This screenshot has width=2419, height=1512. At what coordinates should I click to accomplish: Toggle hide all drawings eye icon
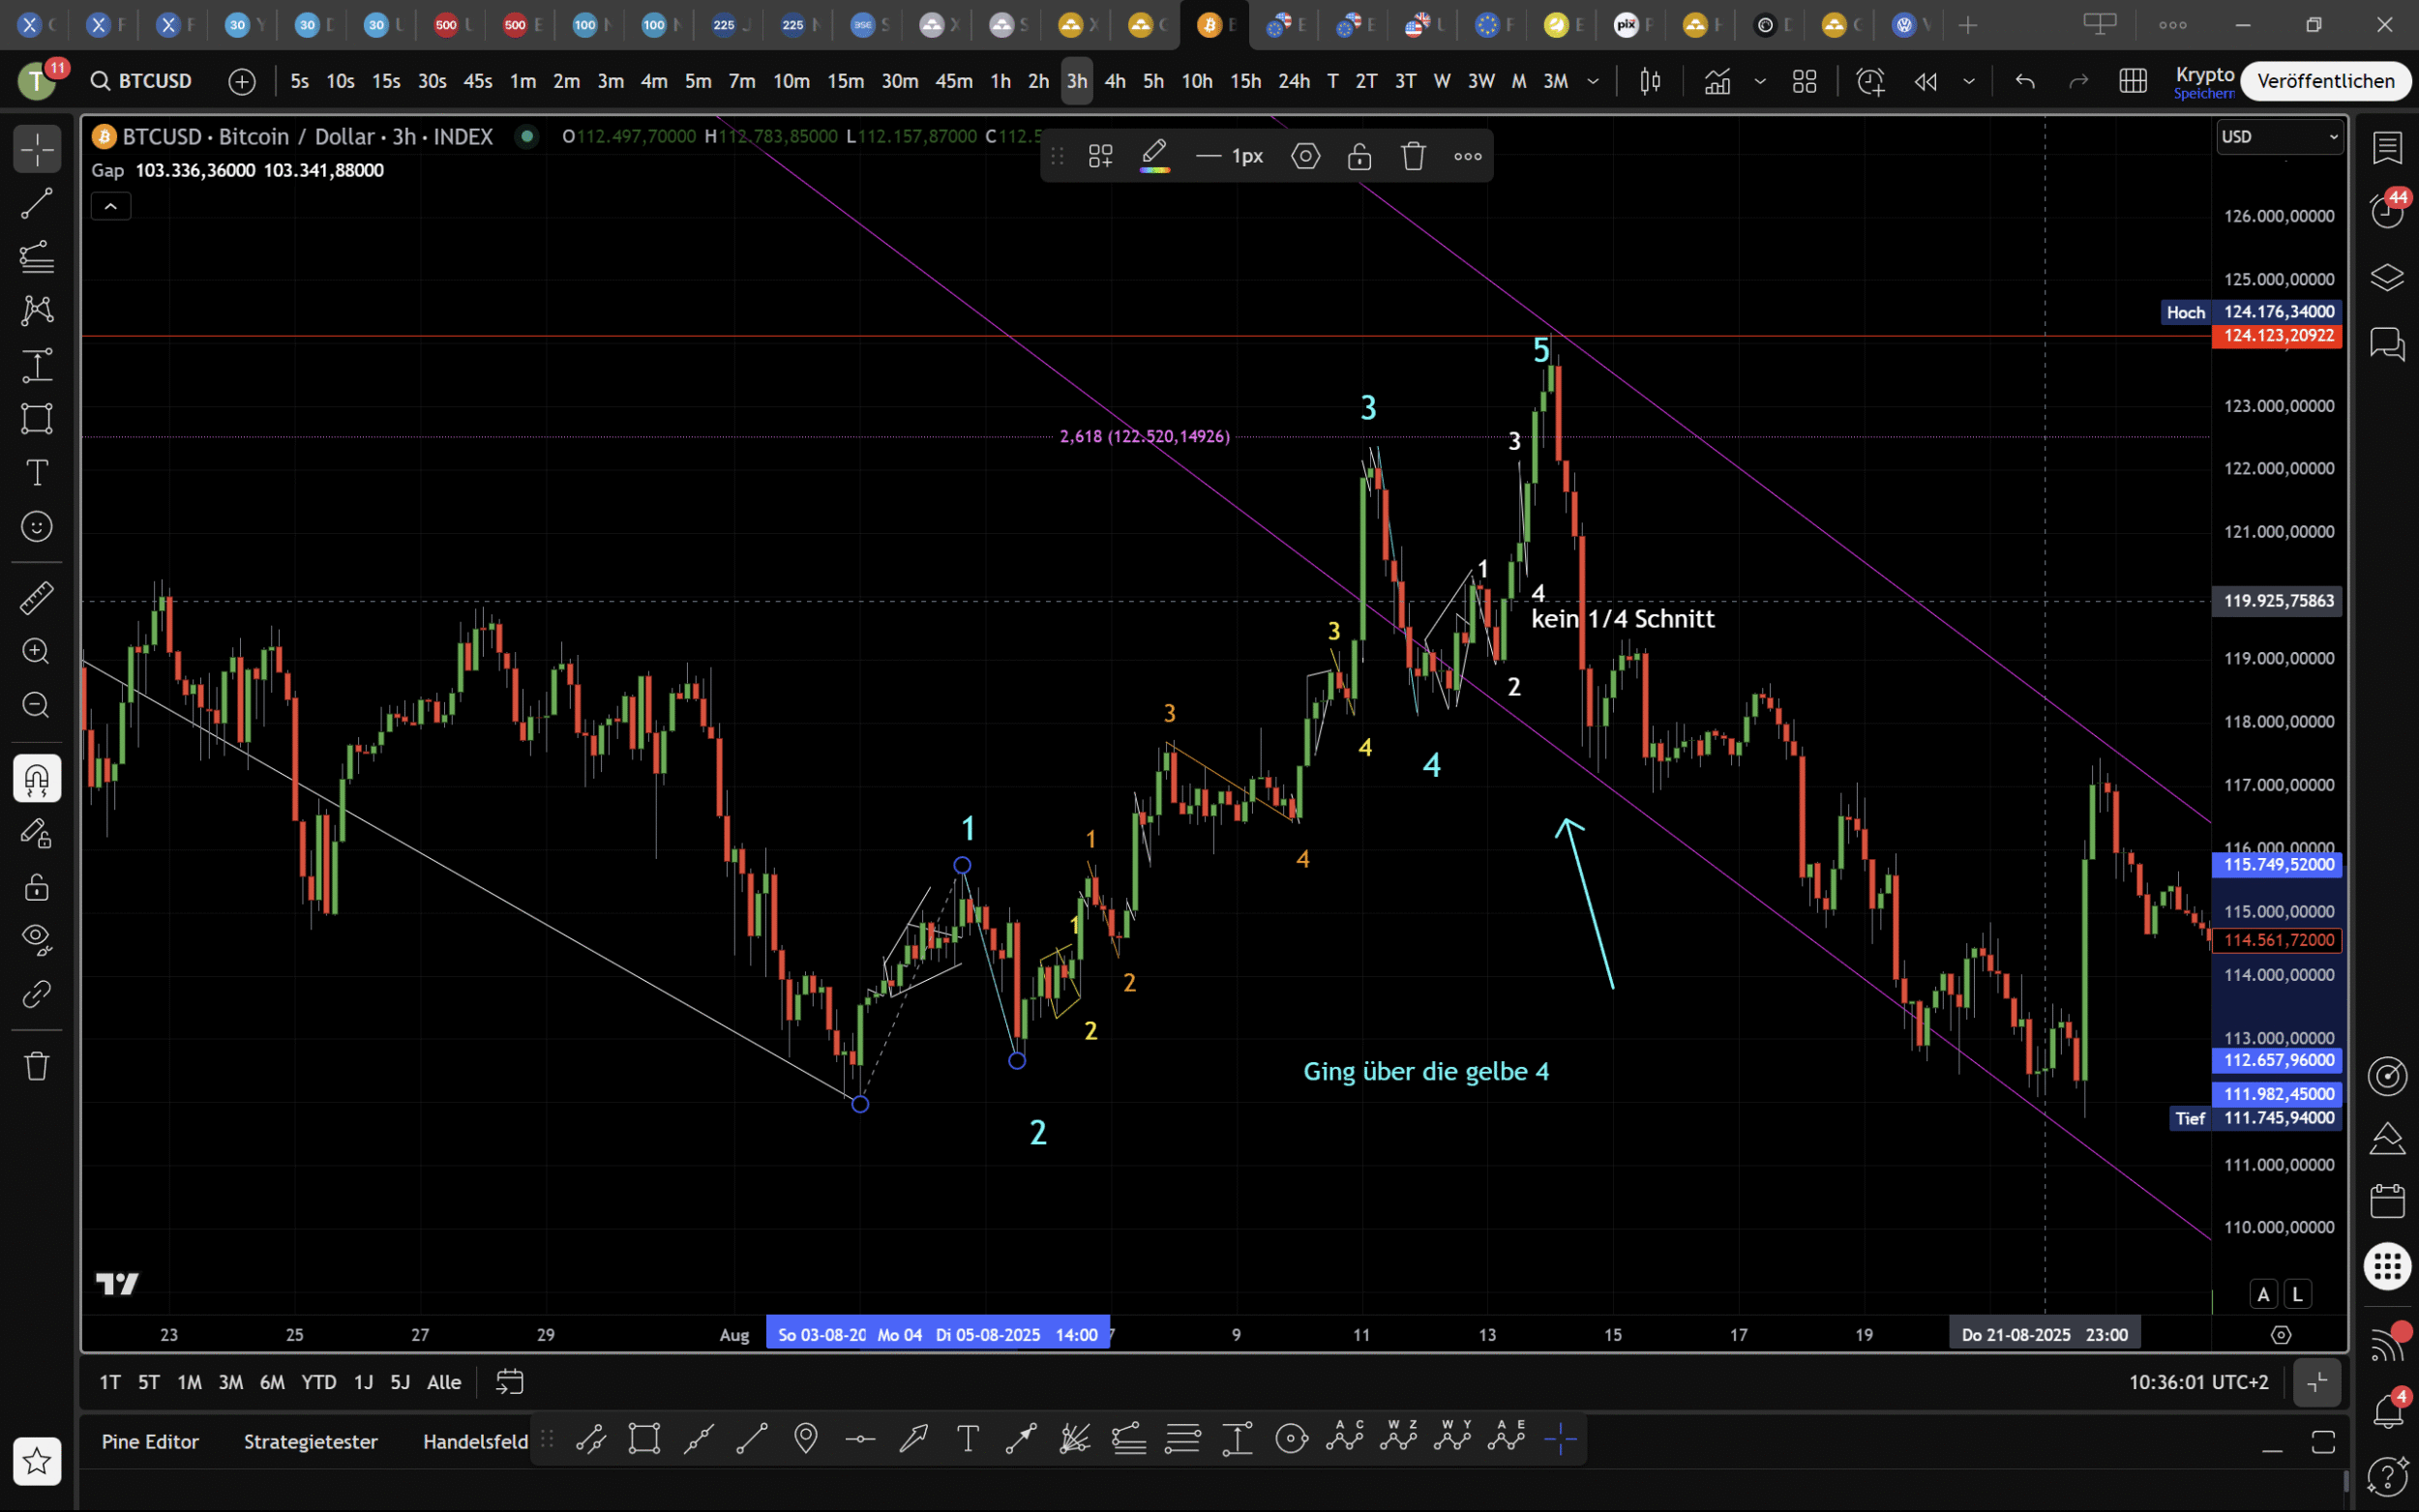[37, 937]
